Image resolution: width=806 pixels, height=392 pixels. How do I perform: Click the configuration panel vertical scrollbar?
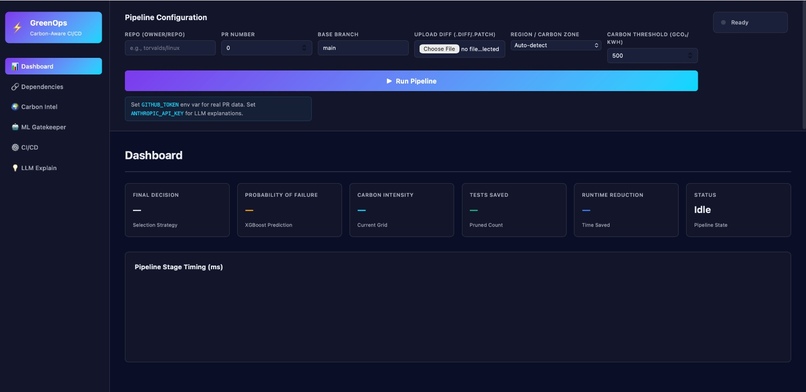pos(804,64)
